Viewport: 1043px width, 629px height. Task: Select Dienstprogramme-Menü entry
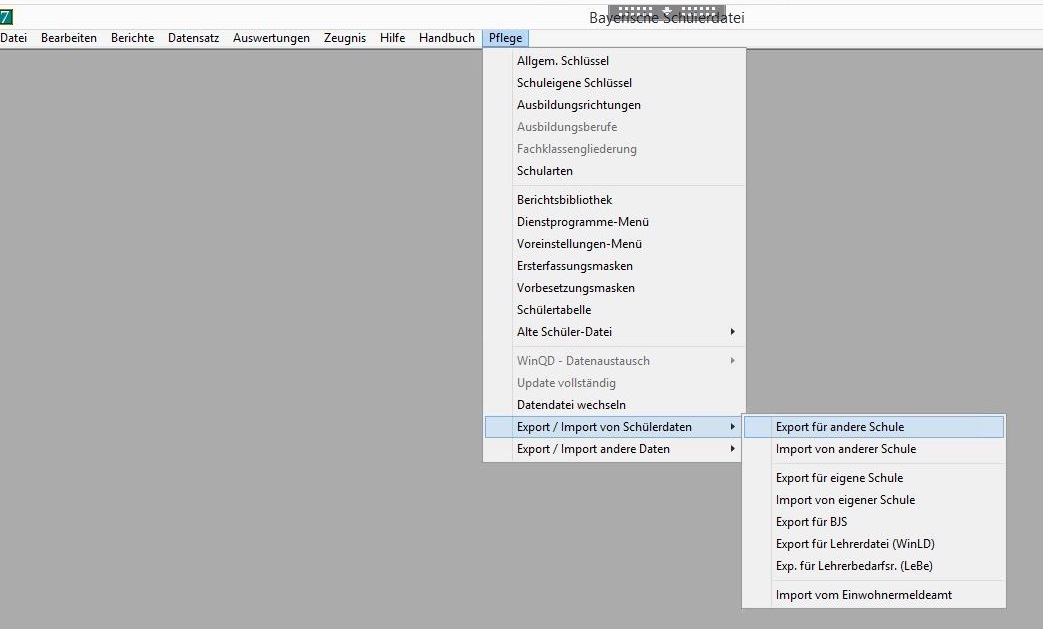pyautogui.click(x=614, y=221)
